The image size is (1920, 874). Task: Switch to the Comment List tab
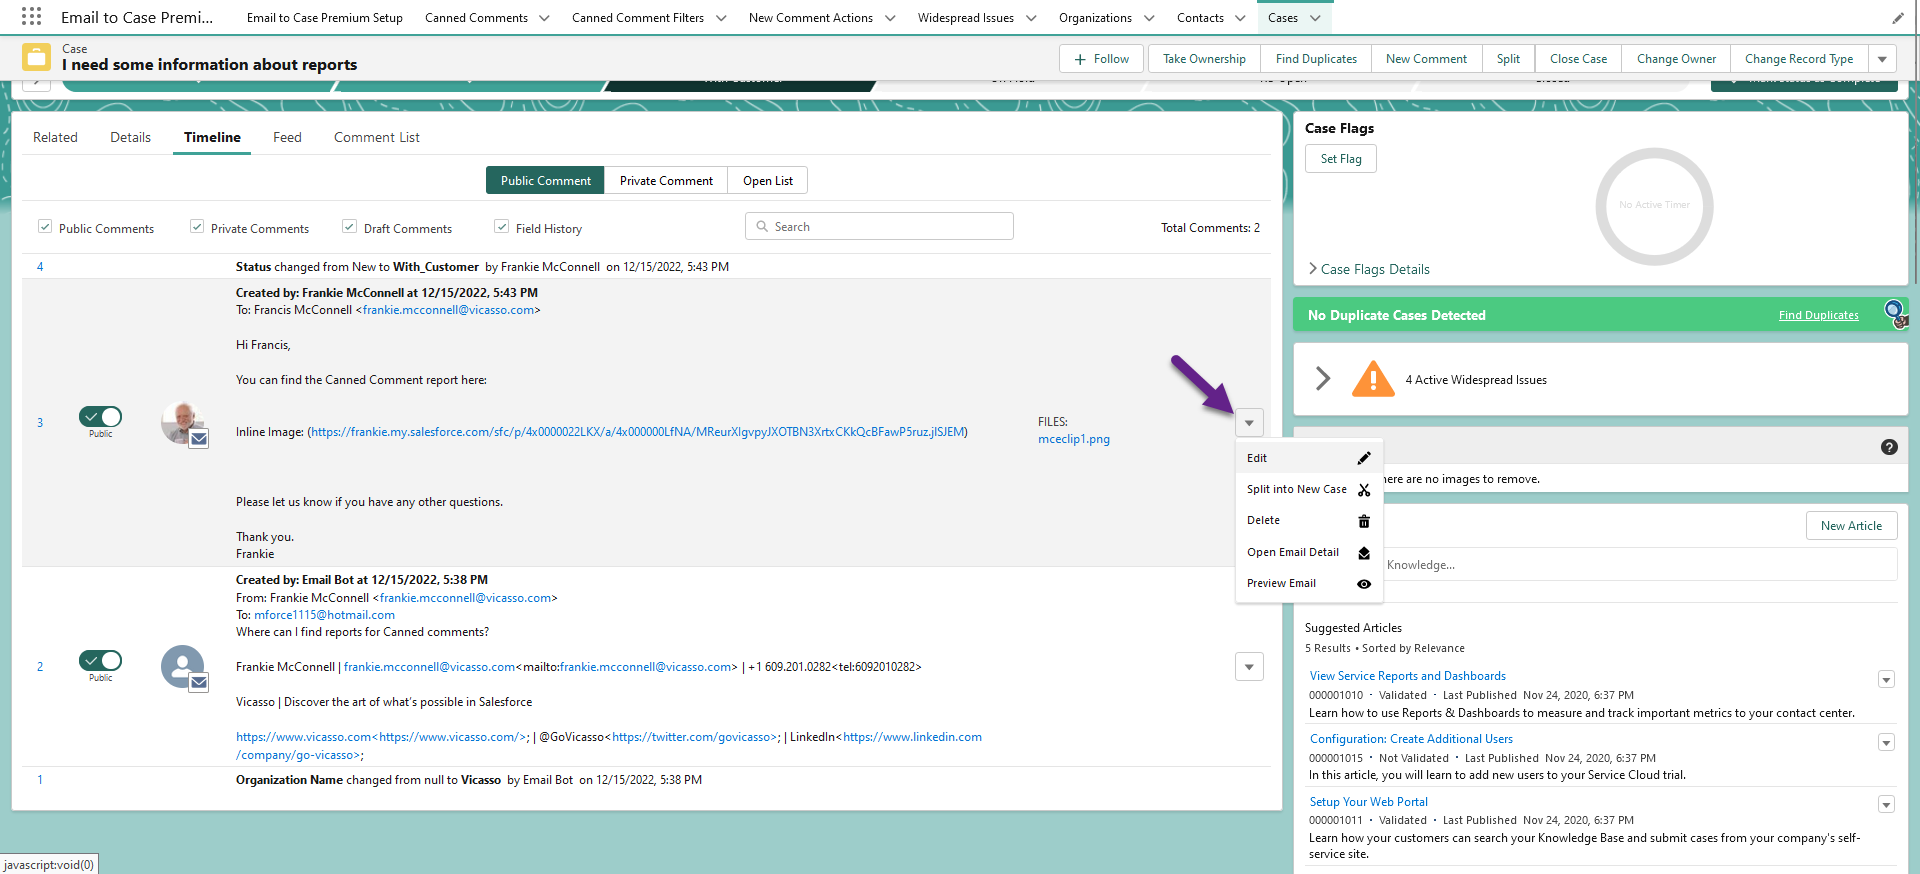377,137
